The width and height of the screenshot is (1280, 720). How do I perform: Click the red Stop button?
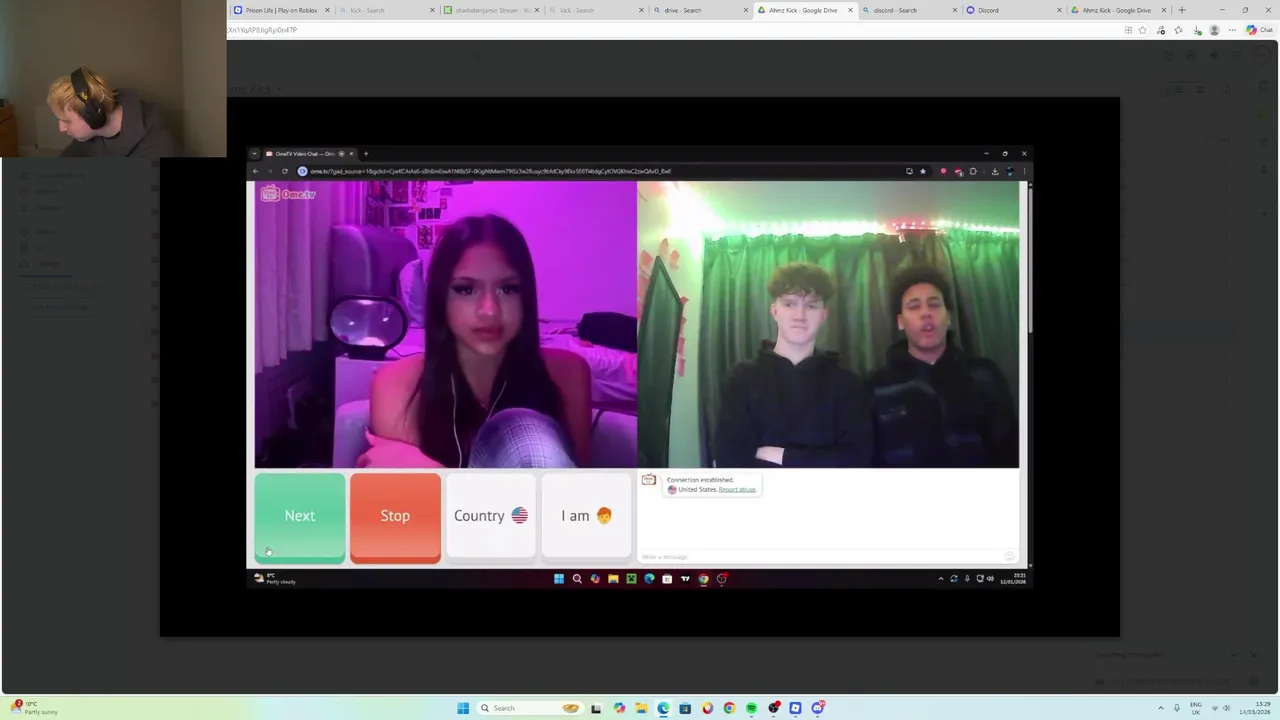[395, 518]
